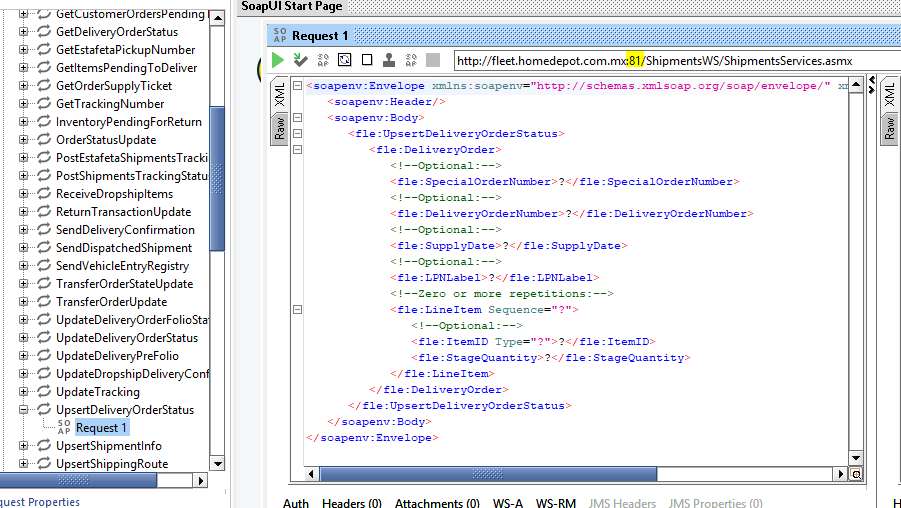Click the magnifier icon at editor corner

tap(856, 475)
